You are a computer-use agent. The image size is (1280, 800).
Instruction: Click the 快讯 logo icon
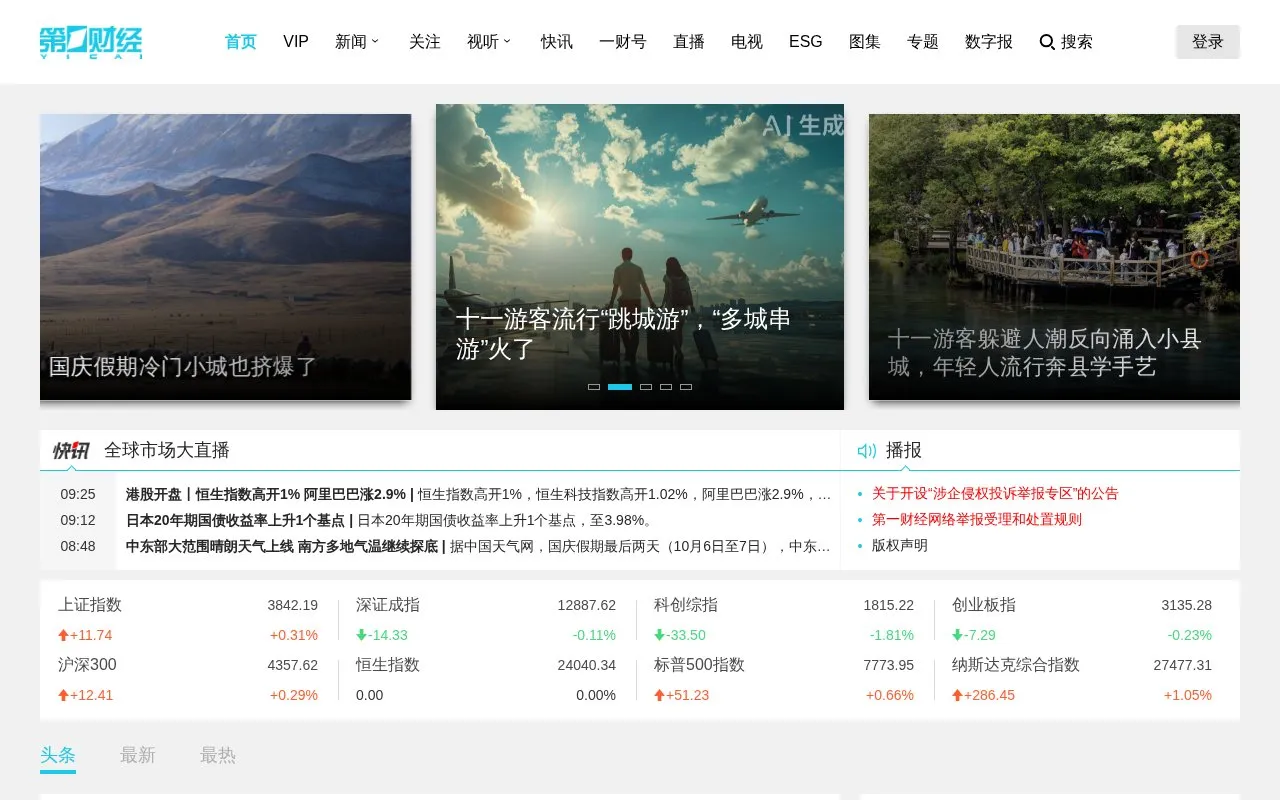[71, 450]
